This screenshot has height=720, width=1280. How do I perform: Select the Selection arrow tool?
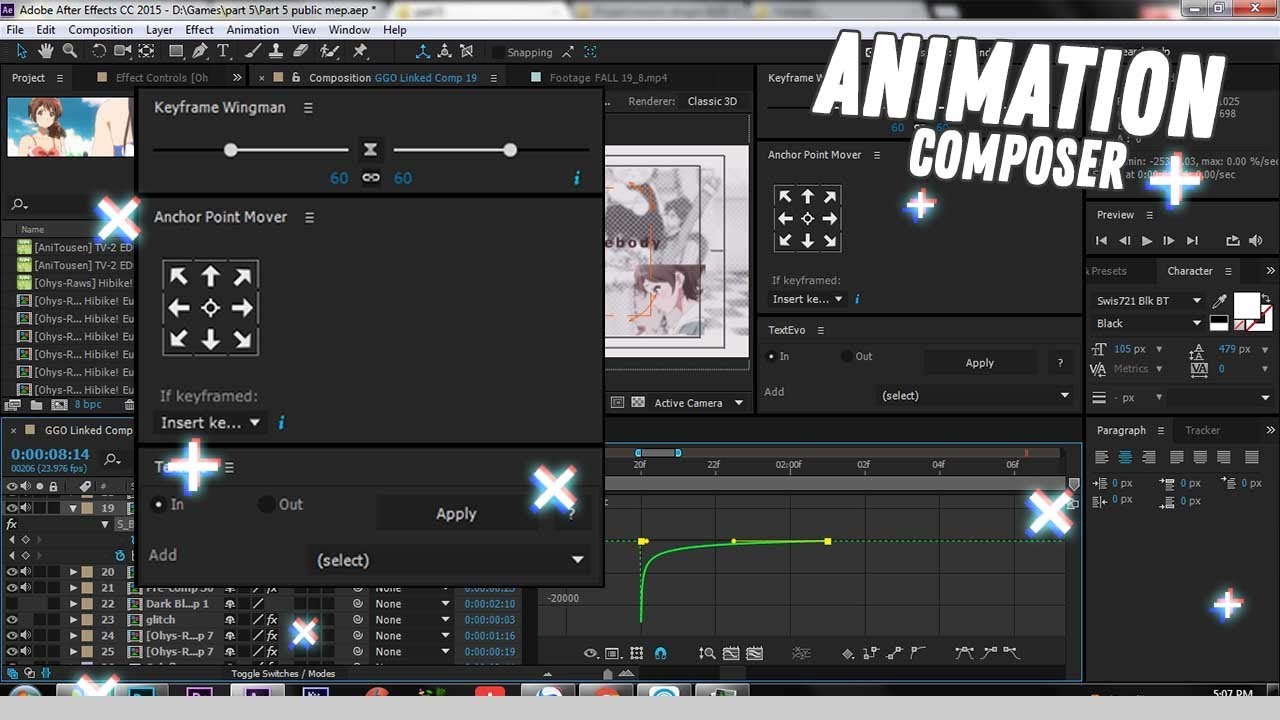pos(22,51)
